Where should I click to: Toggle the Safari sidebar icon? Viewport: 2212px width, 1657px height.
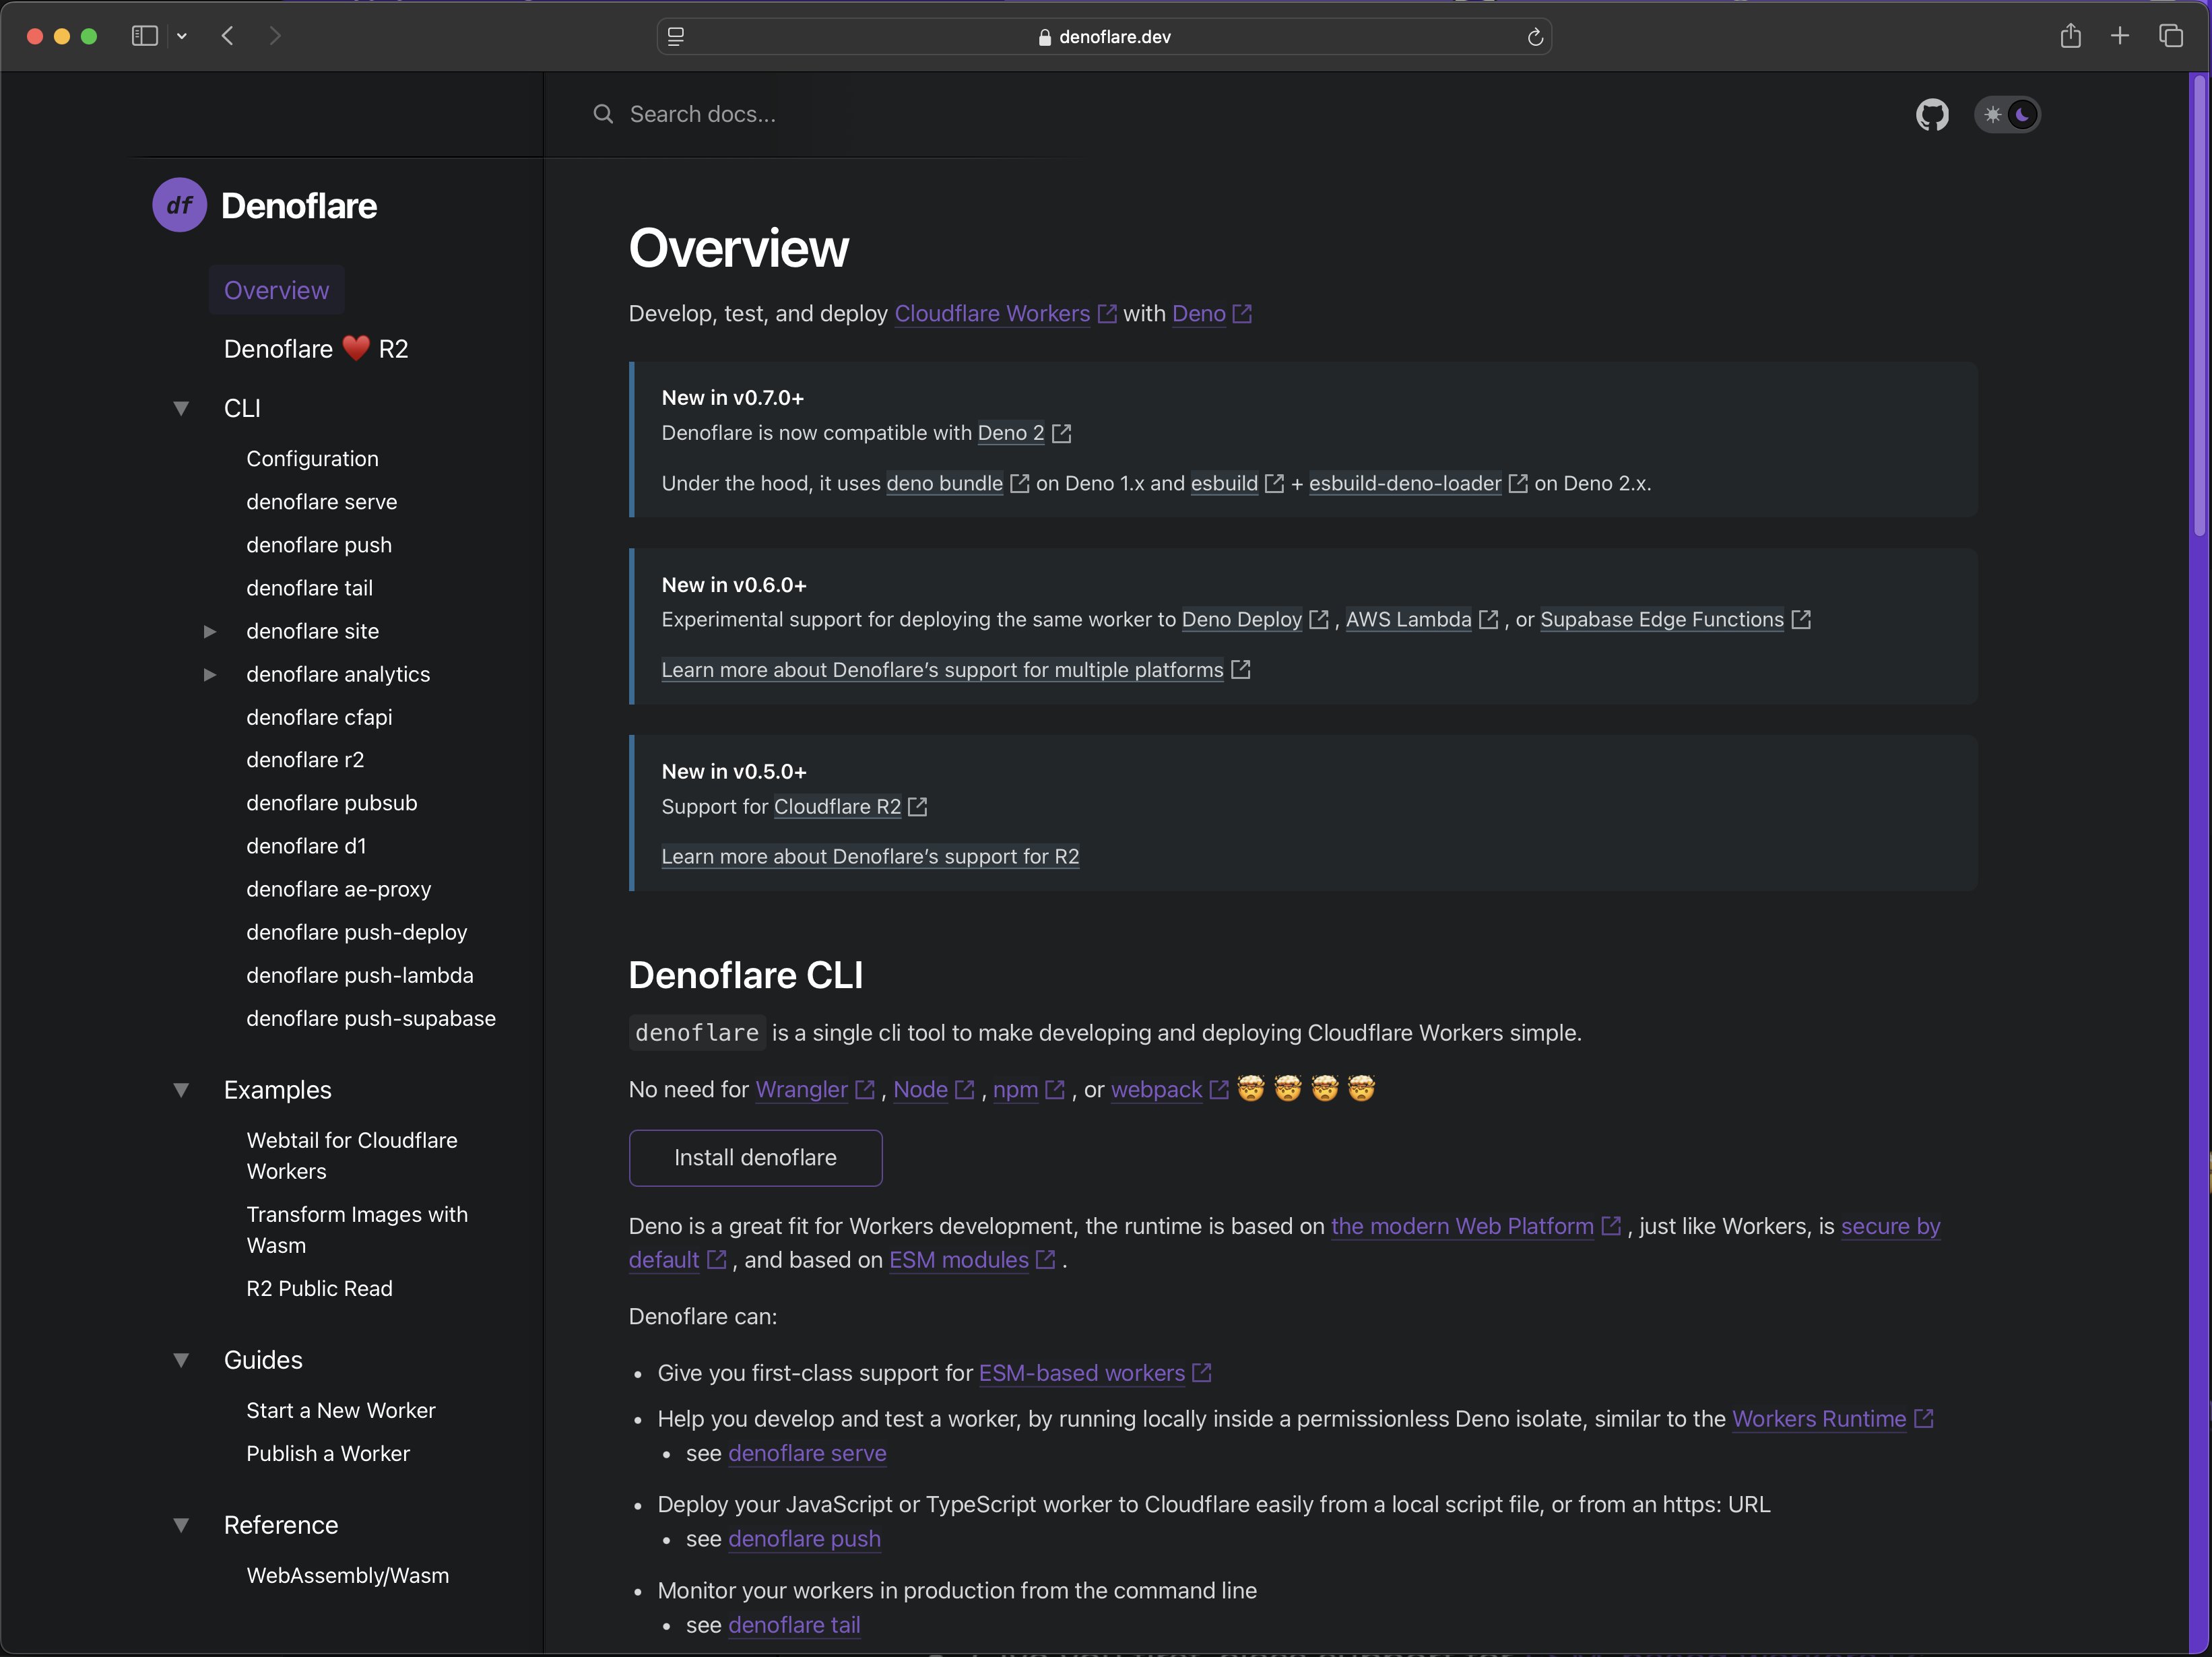point(144,36)
